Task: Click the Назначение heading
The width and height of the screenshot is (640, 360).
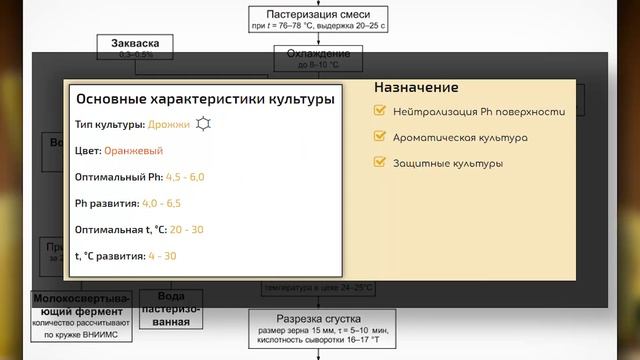Action: pos(416,87)
